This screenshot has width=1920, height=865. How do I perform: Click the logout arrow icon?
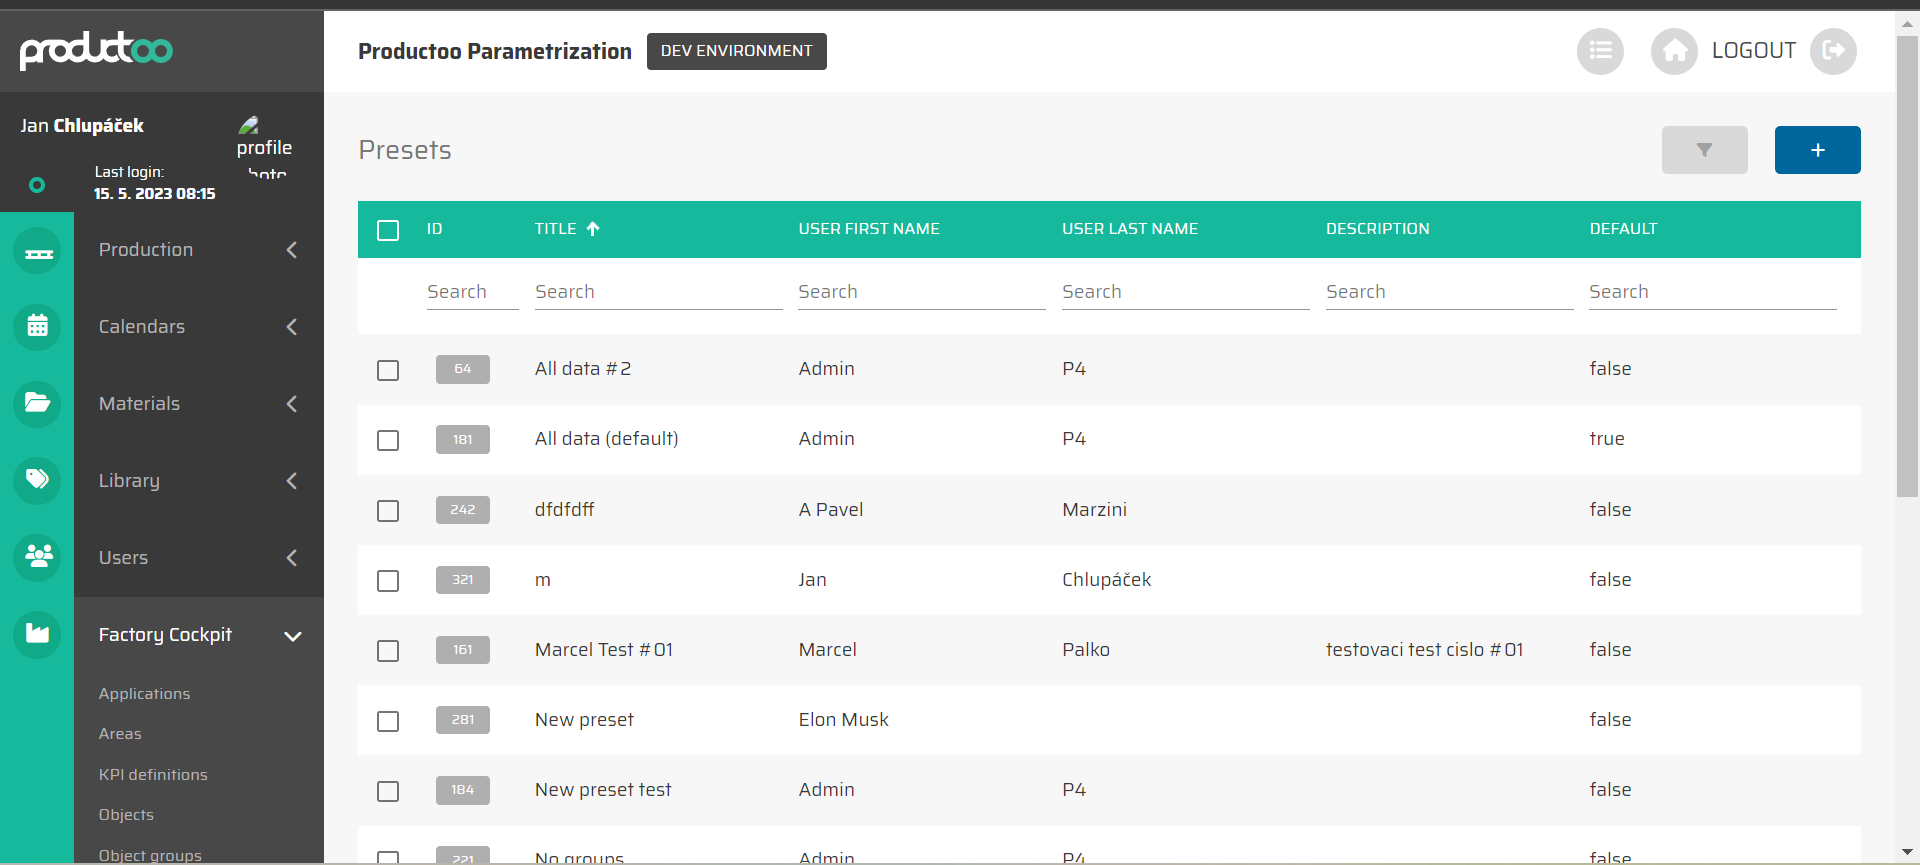click(x=1833, y=51)
